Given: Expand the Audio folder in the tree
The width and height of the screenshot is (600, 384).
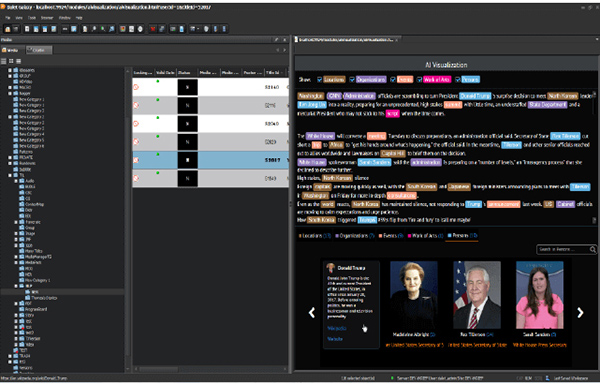Looking at the screenshot, I should tap(16, 181).
